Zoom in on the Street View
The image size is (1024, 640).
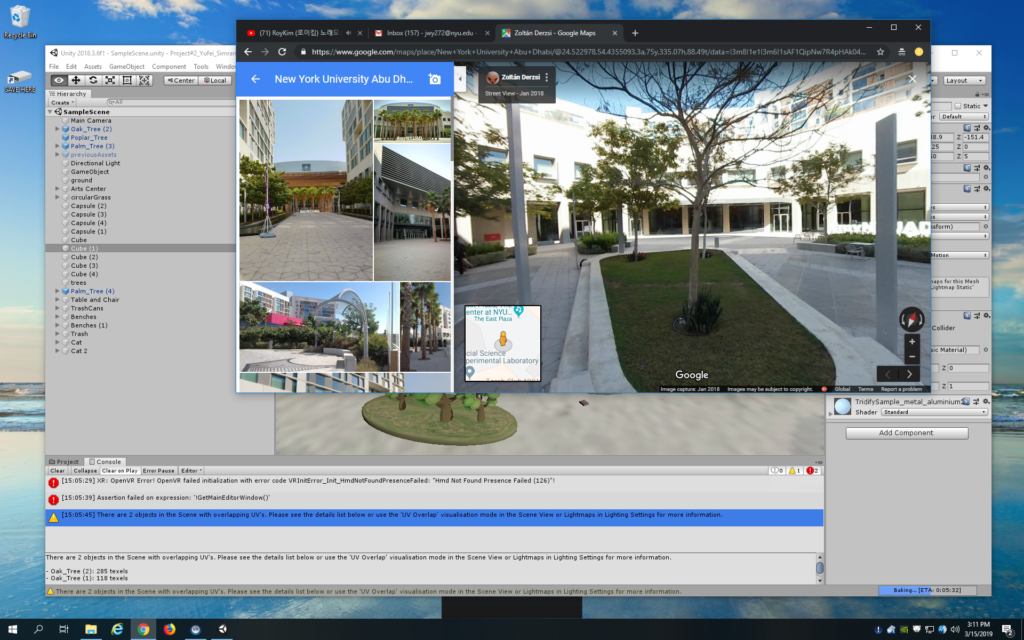(912, 342)
